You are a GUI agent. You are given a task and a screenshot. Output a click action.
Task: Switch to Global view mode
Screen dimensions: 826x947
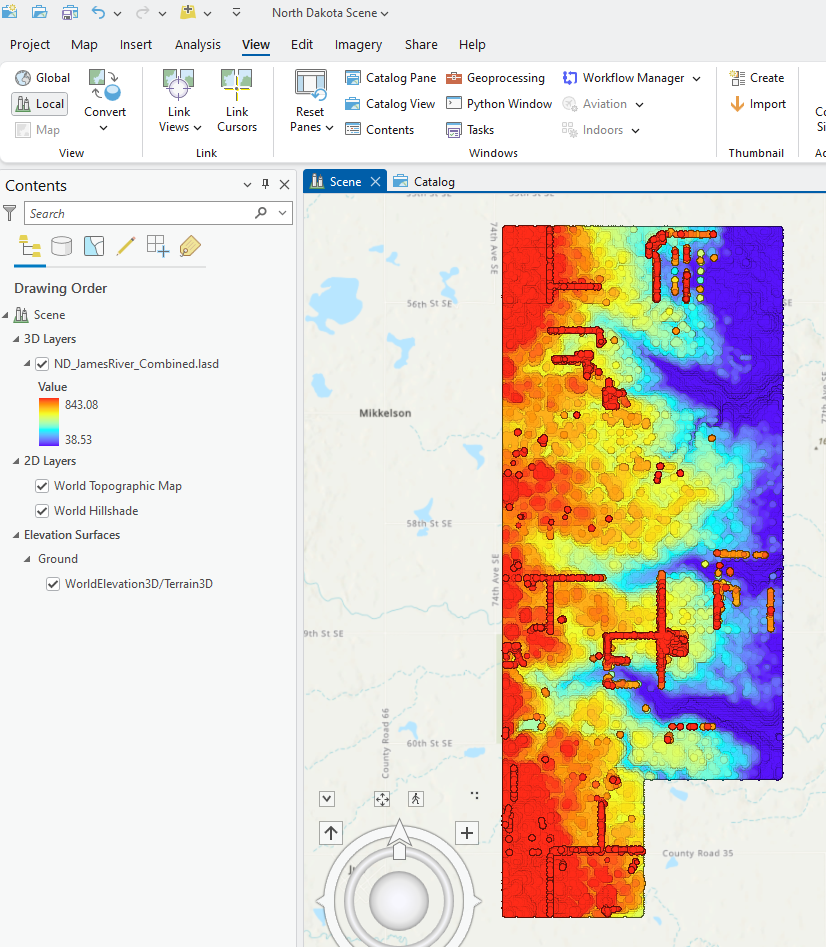pyautogui.click(x=42, y=78)
